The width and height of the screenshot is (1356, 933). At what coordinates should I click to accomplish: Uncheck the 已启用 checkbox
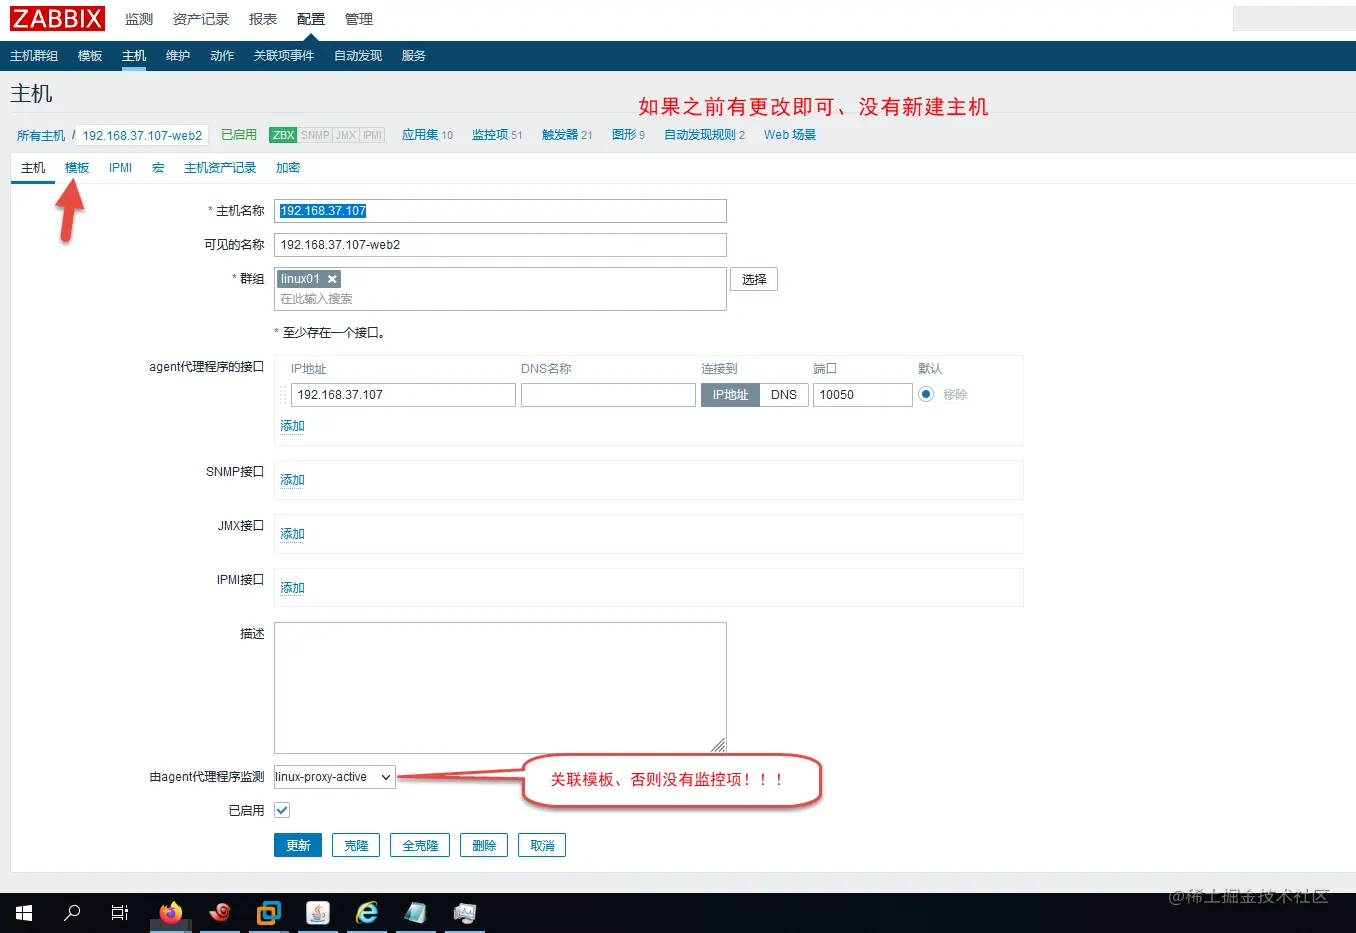click(283, 810)
